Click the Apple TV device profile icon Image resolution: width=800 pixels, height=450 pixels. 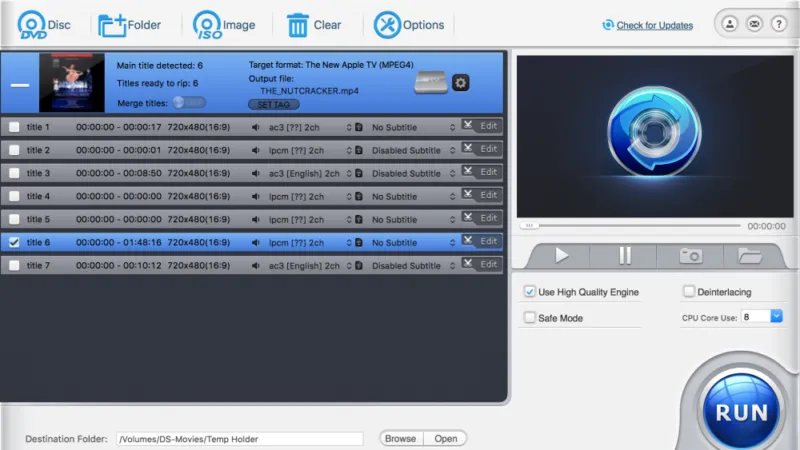click(x=431, y=82)
